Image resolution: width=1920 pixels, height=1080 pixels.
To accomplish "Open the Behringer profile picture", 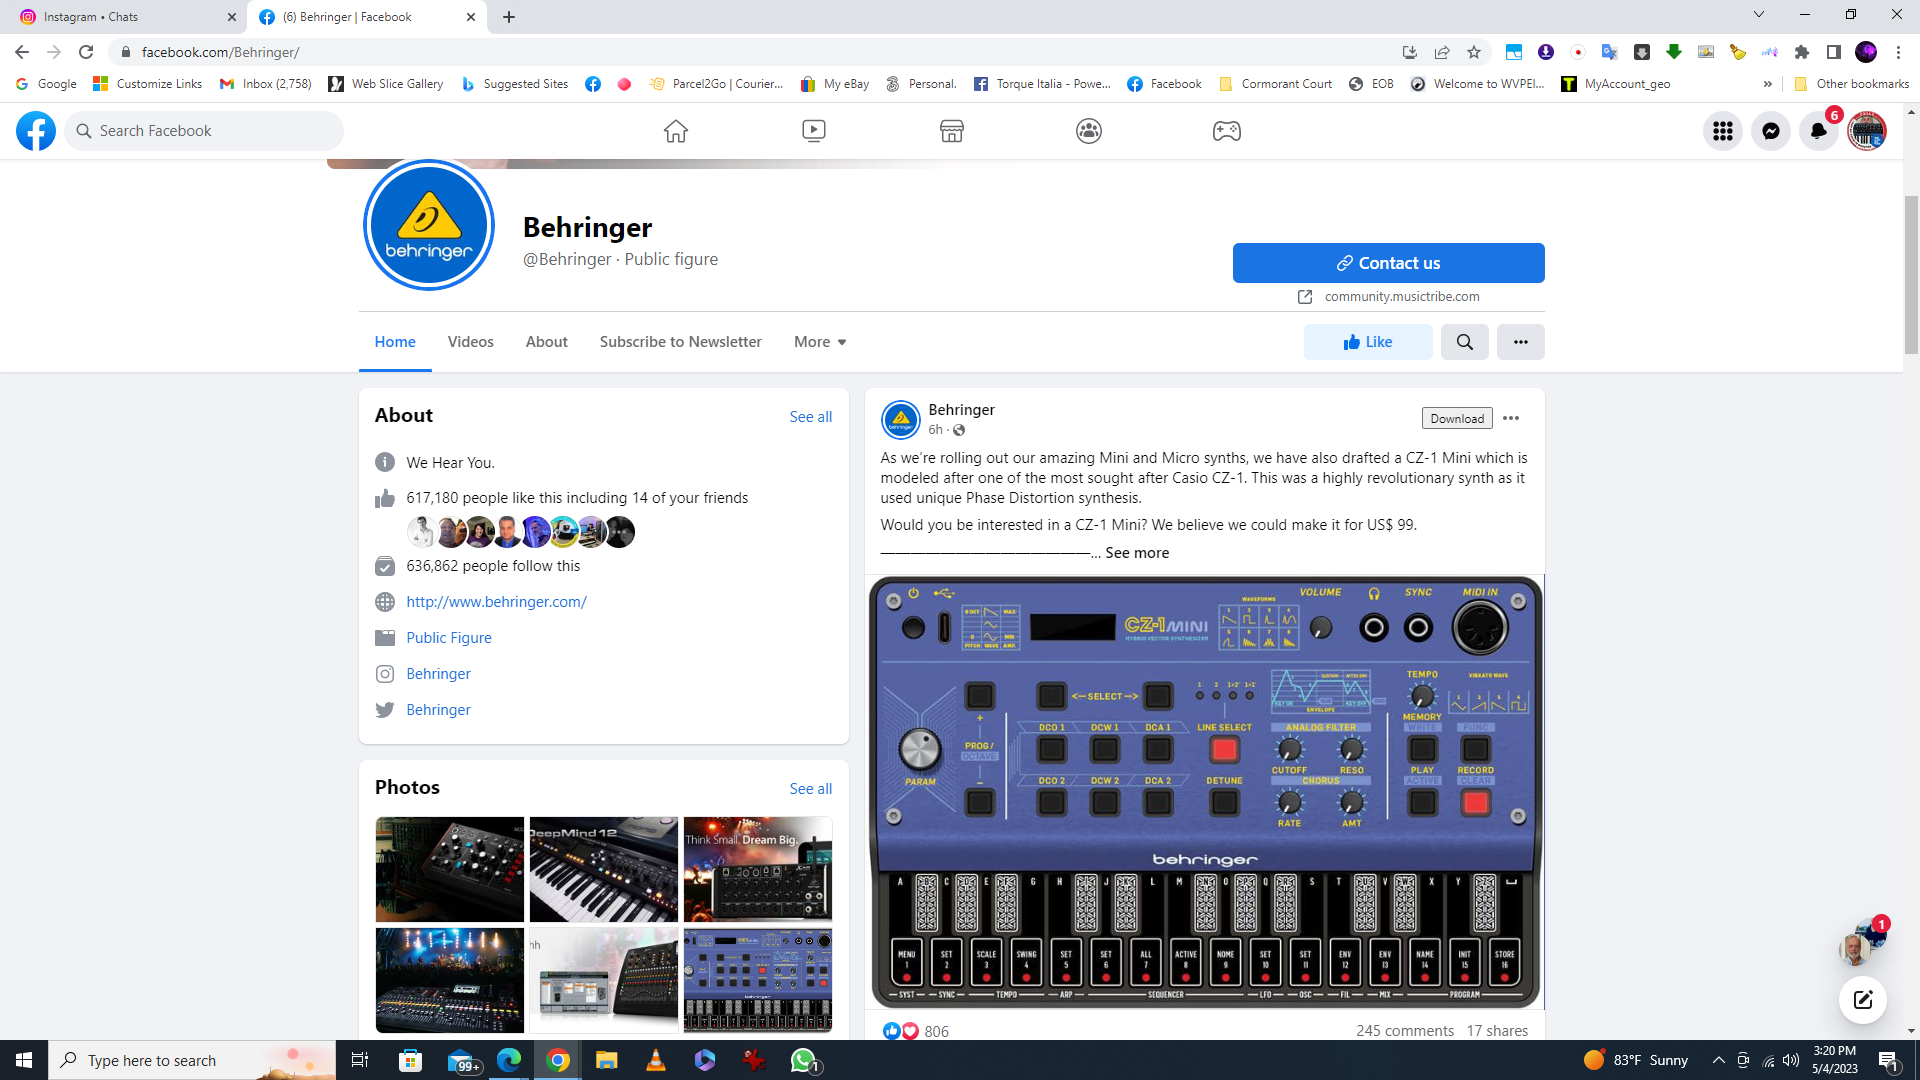I will point(429,224).
